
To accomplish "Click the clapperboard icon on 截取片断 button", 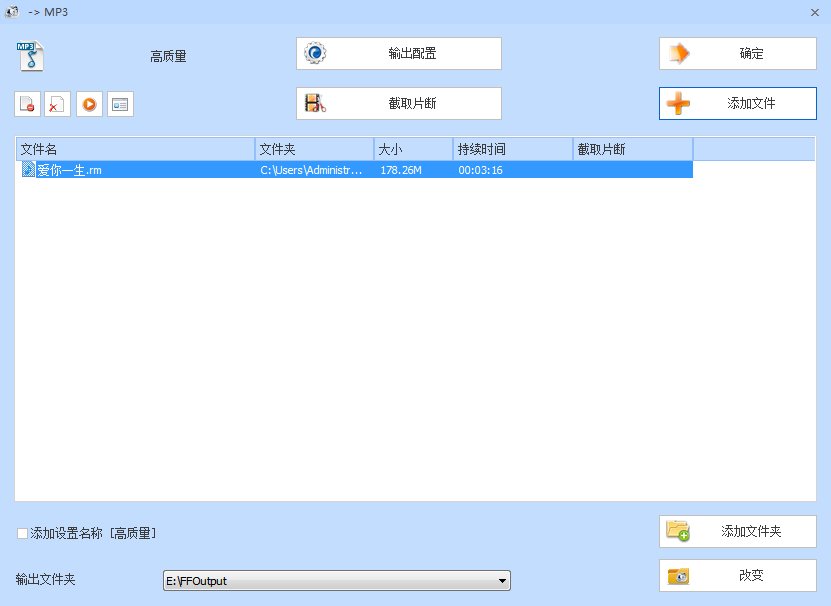I will tap(316, 103).
